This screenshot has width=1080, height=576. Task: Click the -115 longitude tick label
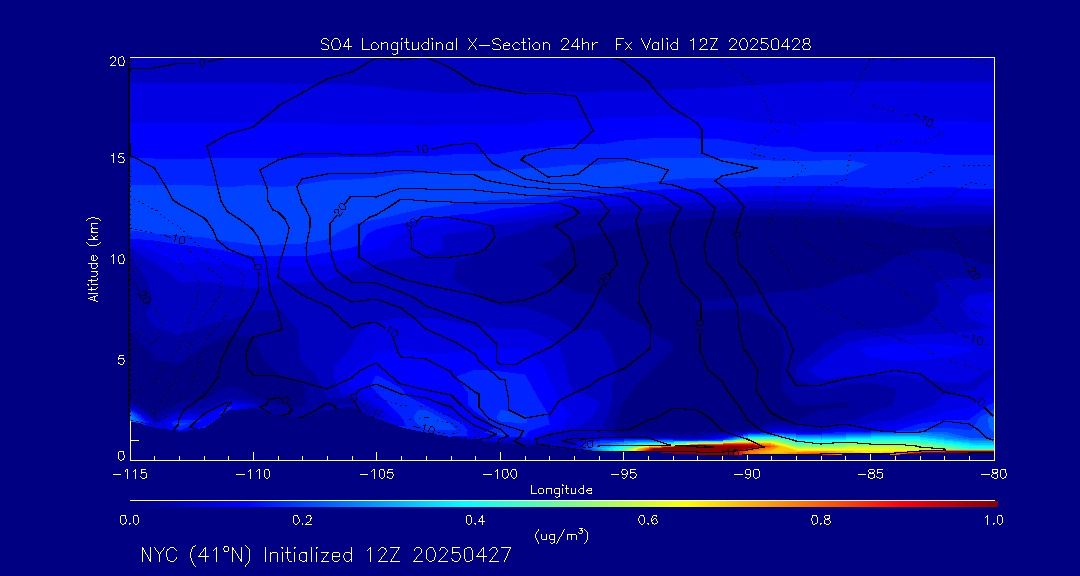pyautogui.click(x=129, y=475)
